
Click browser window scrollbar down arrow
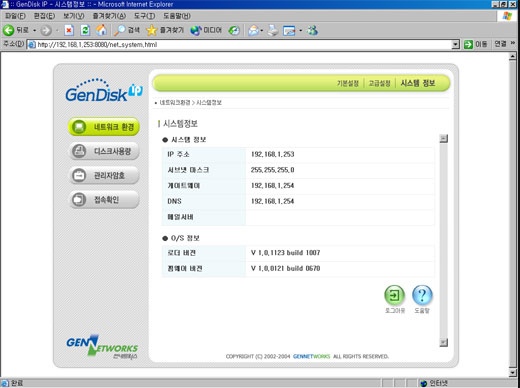tap(513, 372)
